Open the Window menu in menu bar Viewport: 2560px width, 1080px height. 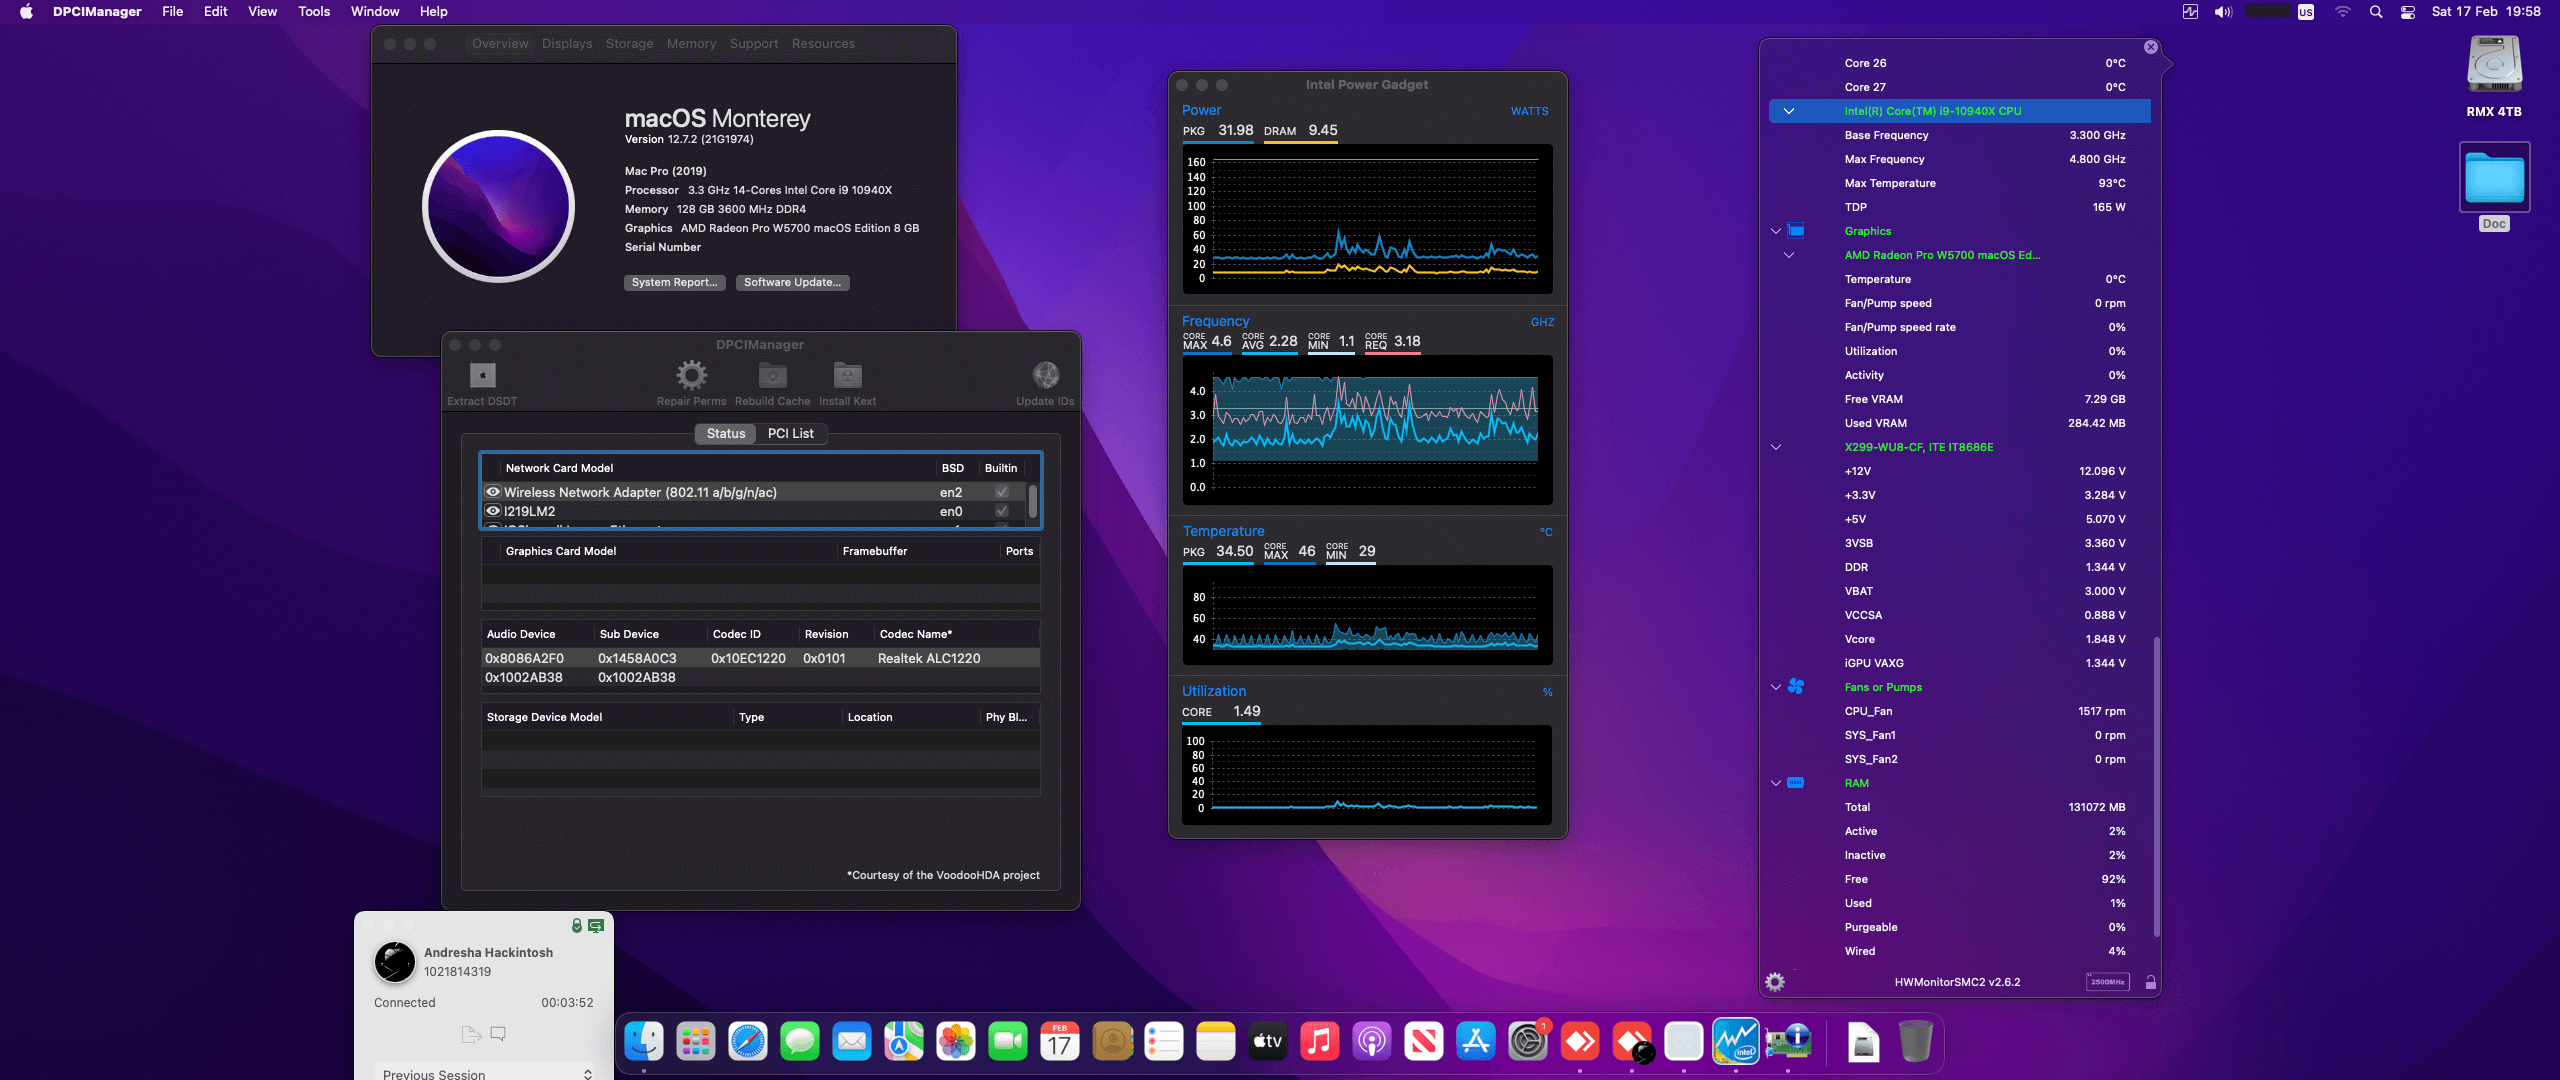[375, 12]
